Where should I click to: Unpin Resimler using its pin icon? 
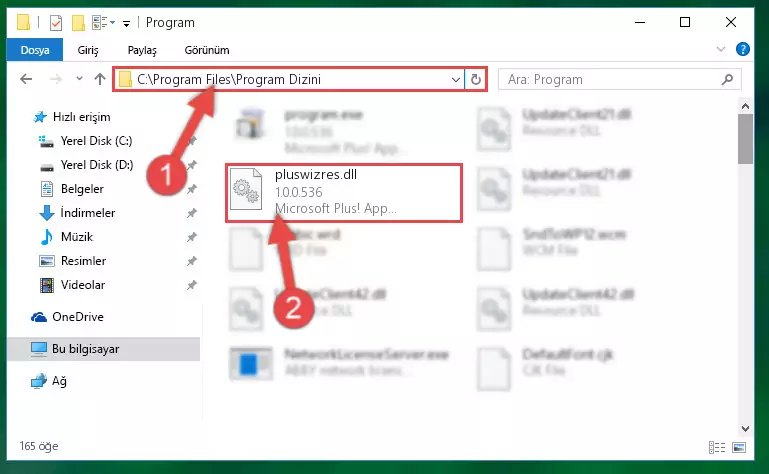[x=192, y=261]
